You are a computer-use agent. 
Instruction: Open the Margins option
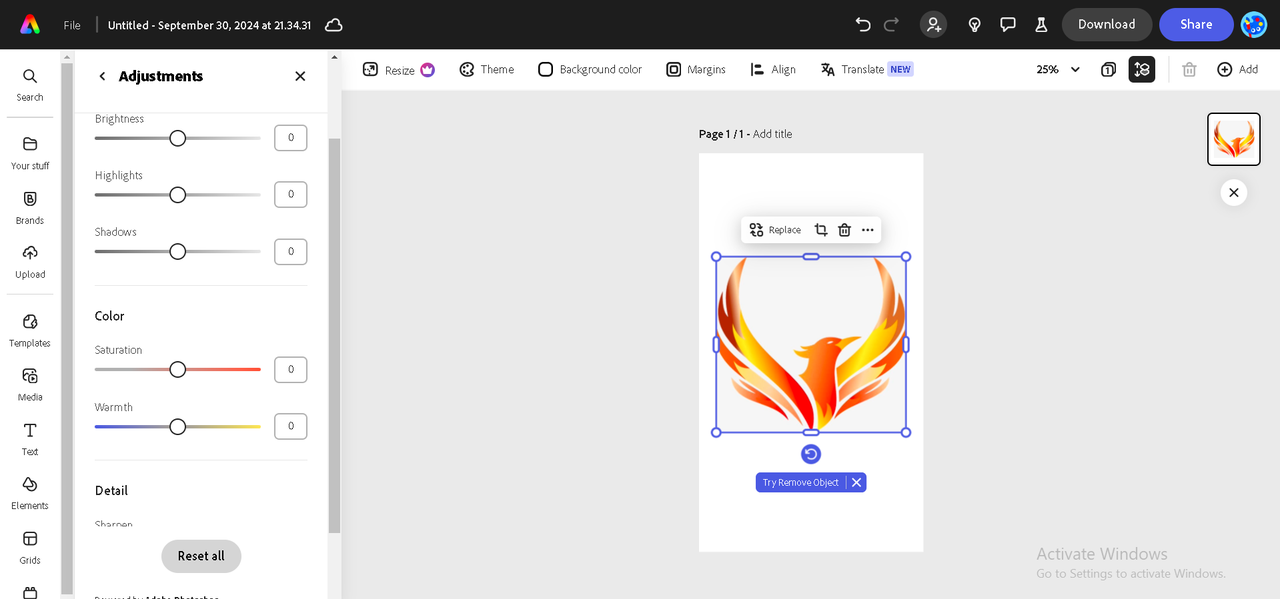coord(696,69)
